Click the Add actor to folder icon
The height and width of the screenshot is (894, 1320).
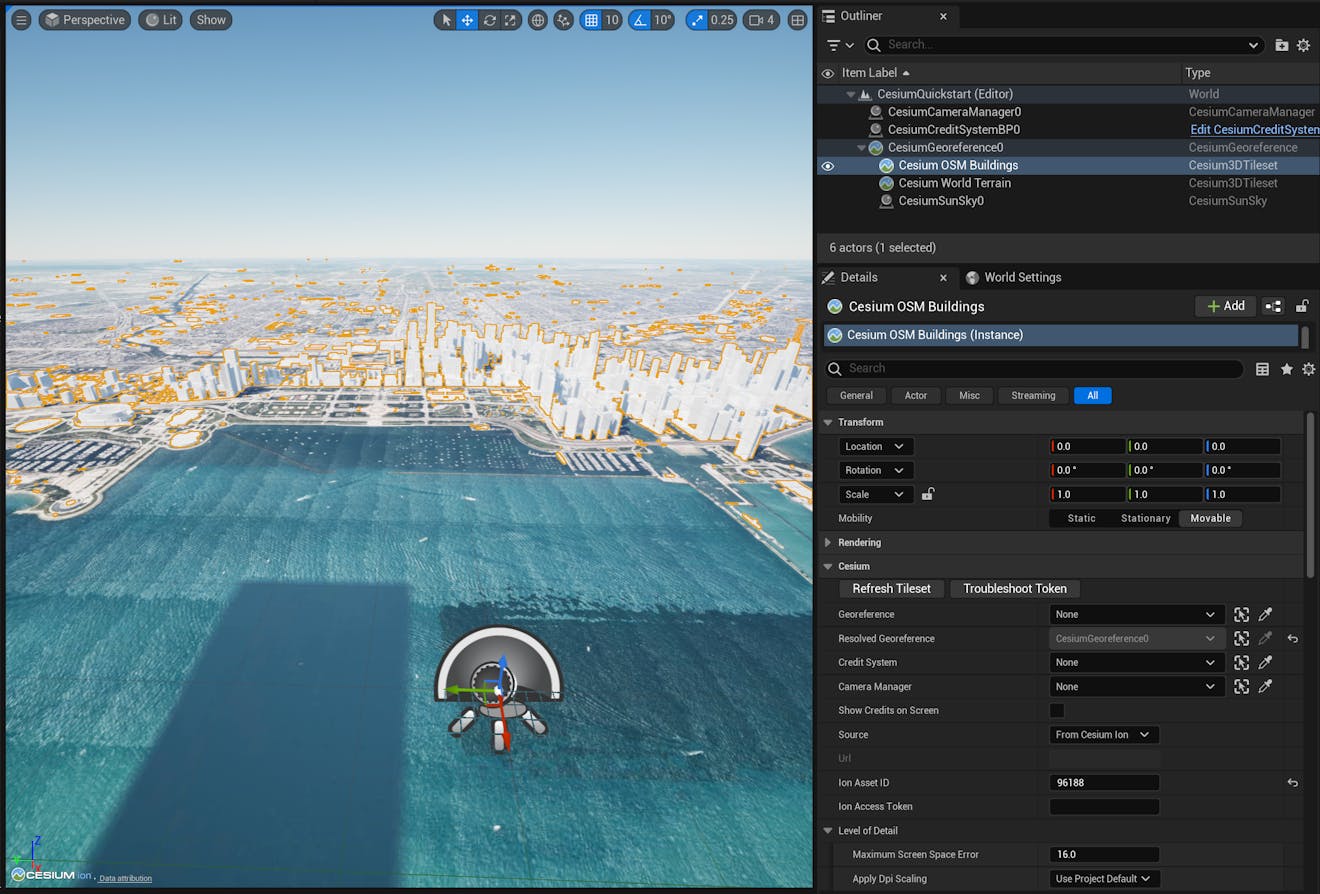(1281, 44)
